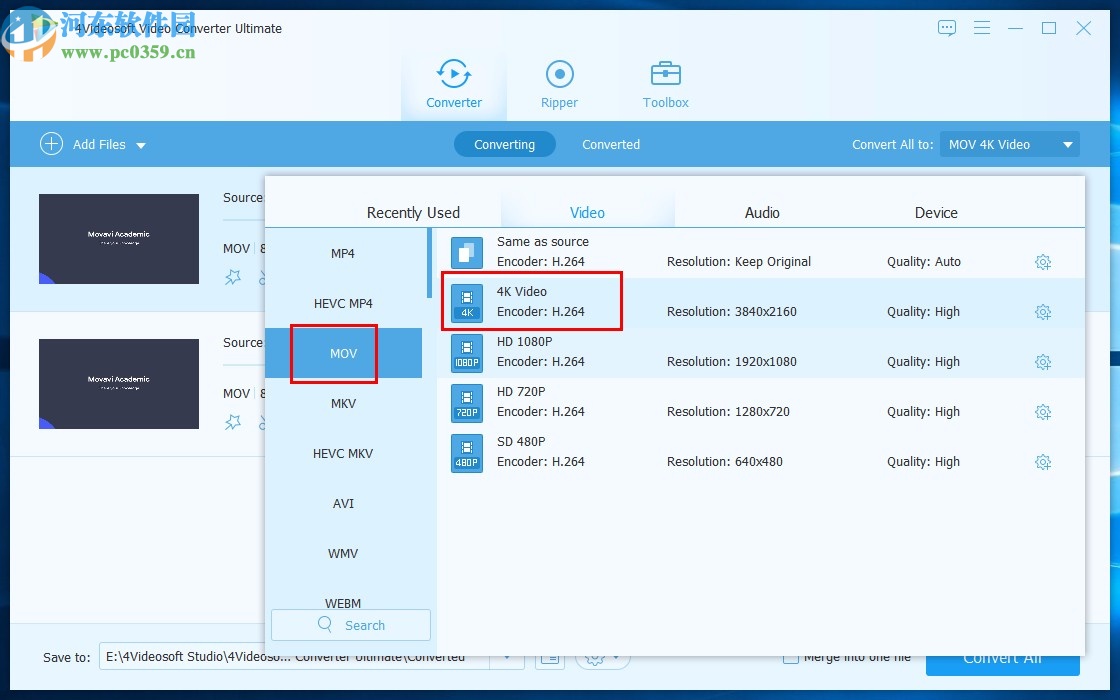Toggle Merge into one file checkbox

[x=791, y=657]
